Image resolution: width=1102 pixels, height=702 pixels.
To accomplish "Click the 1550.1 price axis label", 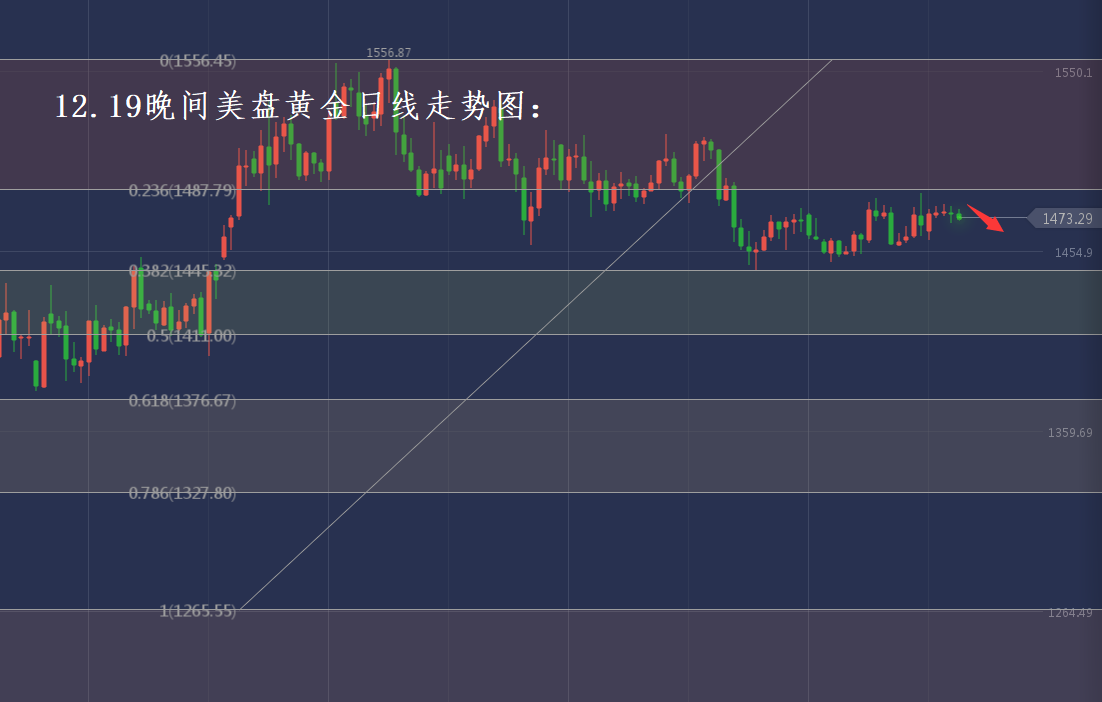I will (x=1073, y=73).
